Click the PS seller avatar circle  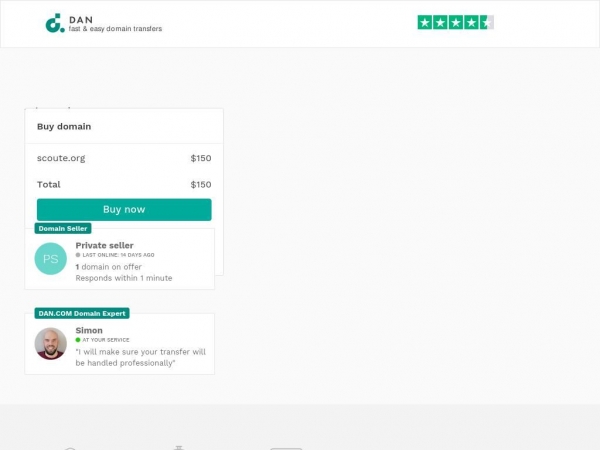click(x=51, y=259)
